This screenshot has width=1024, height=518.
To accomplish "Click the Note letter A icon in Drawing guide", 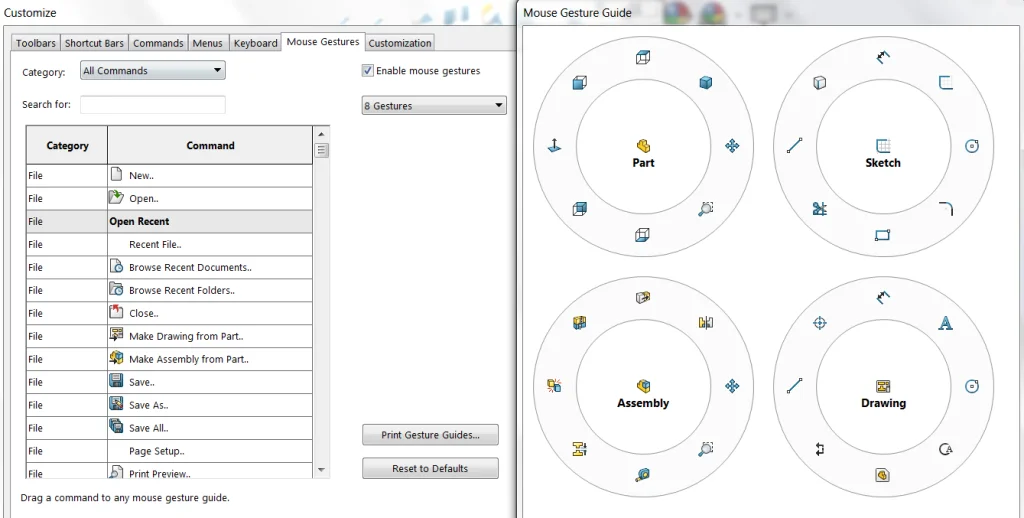I will pyautogui.click(x=946, y=323).
